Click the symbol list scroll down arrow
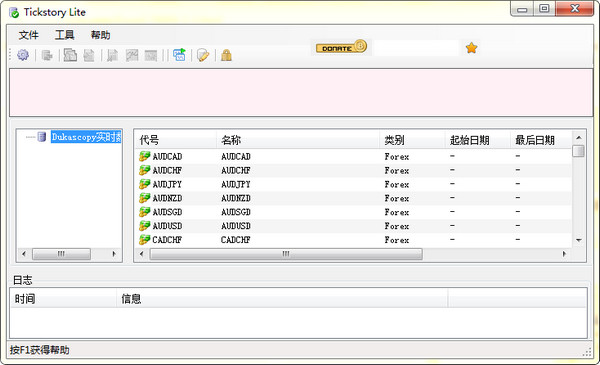The image size is (600, 365). [x=579, y=240]
